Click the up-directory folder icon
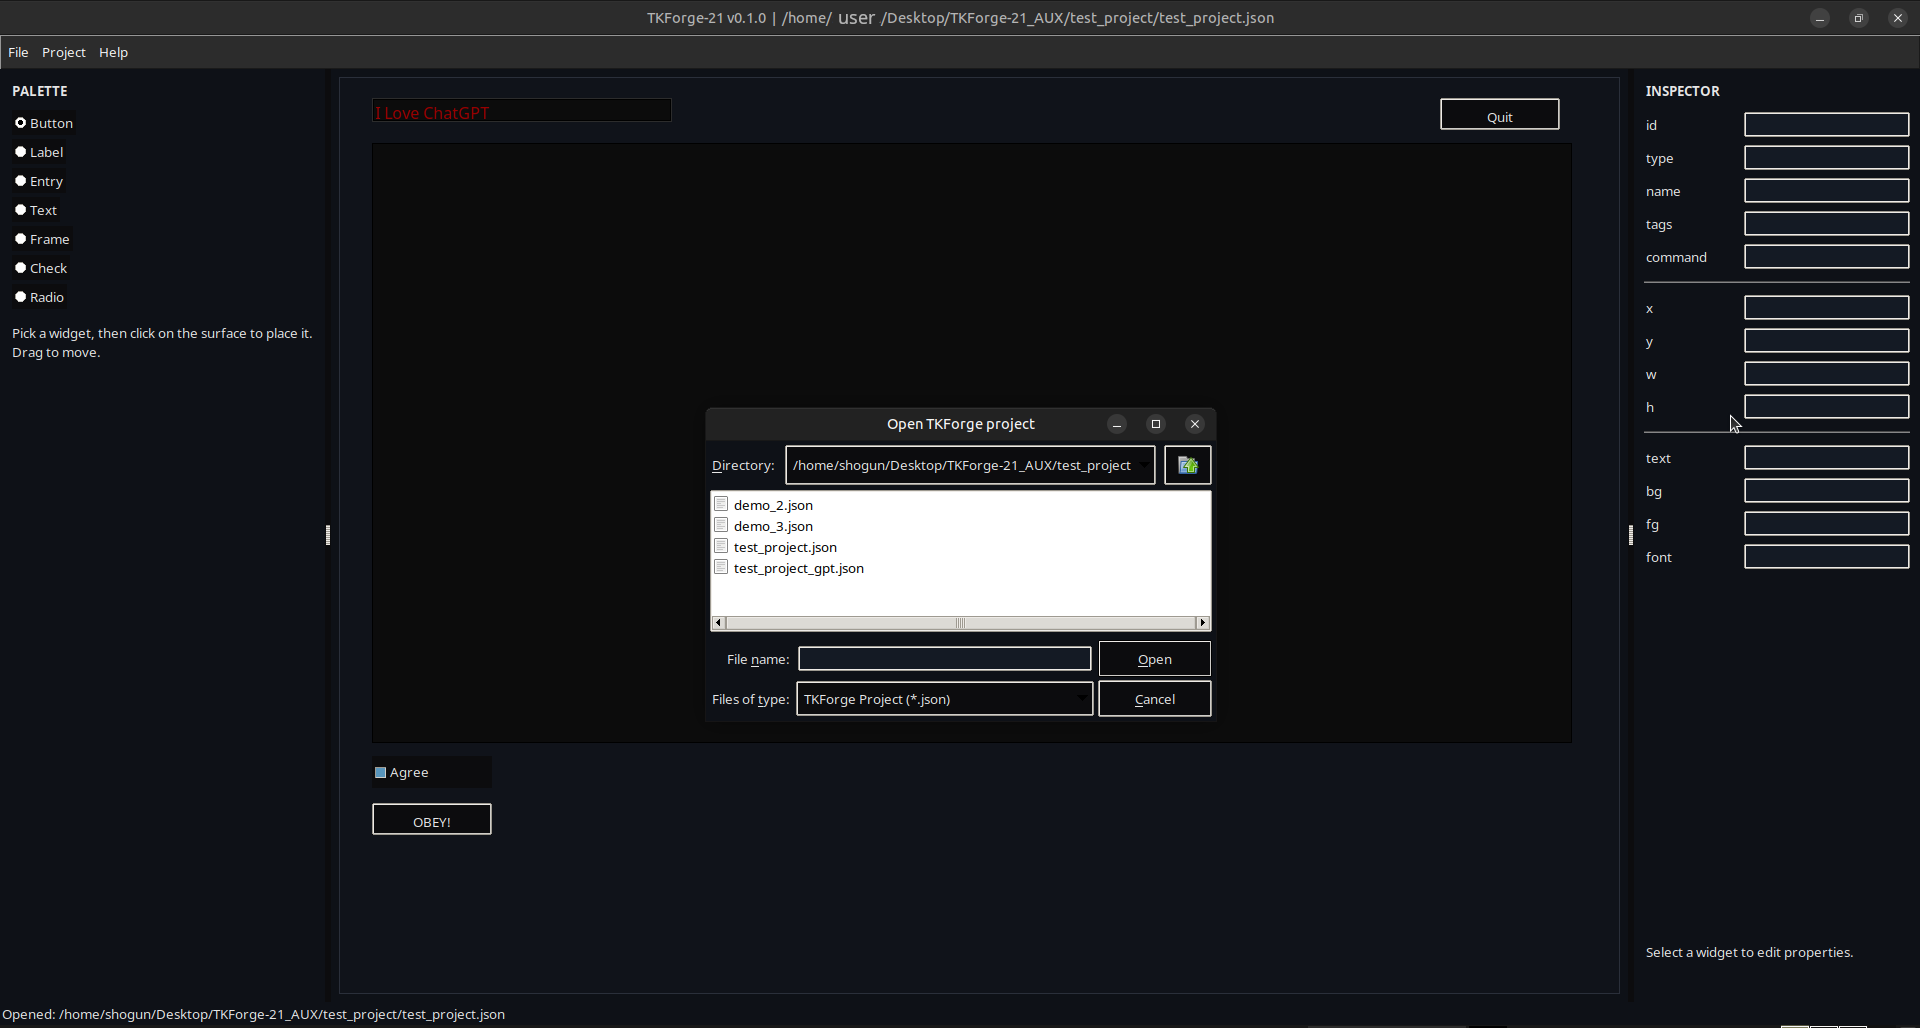This screenshot has width=1920, height=1028. 1187,465
